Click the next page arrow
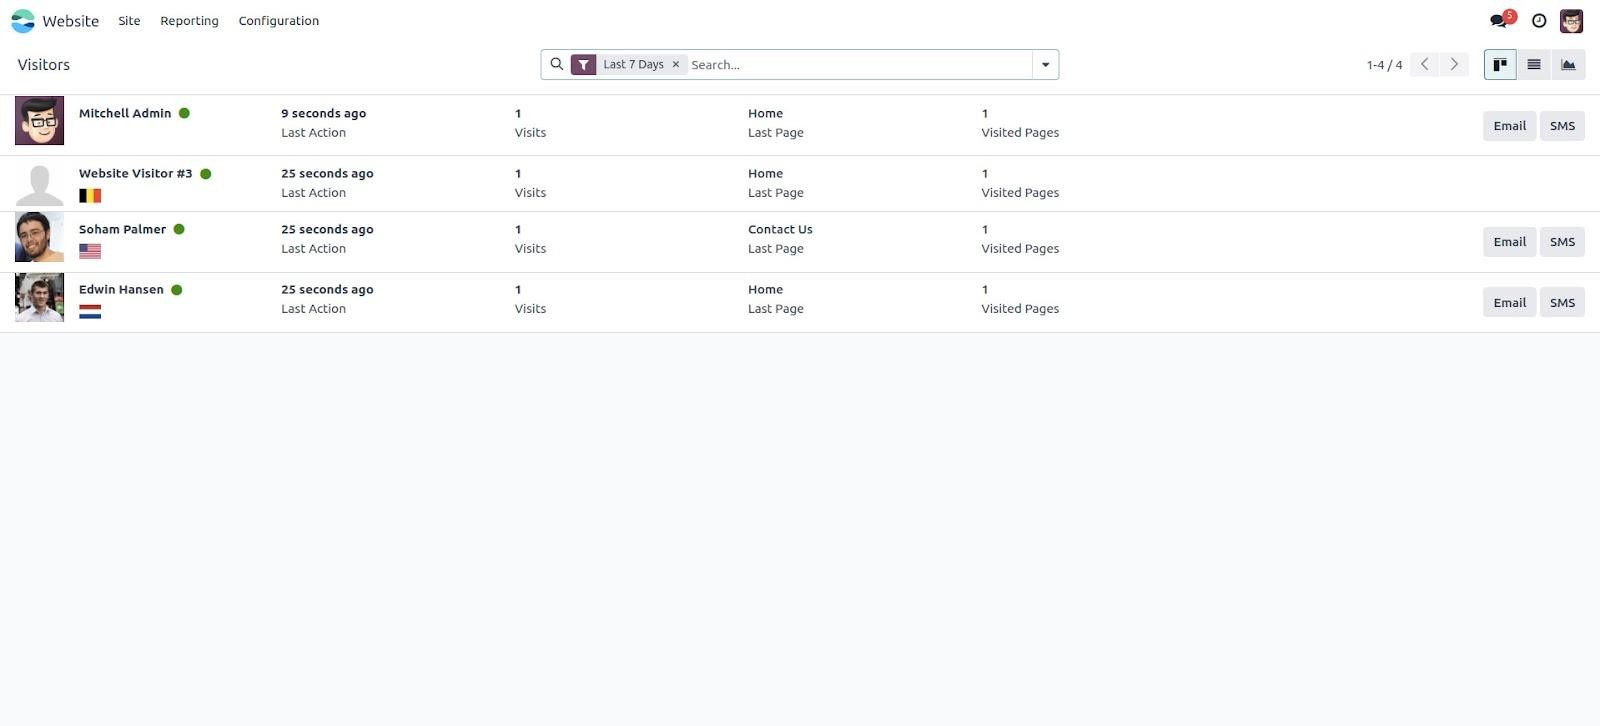The width and height of the screenshot is (1600, 726). pos(1454,64)
